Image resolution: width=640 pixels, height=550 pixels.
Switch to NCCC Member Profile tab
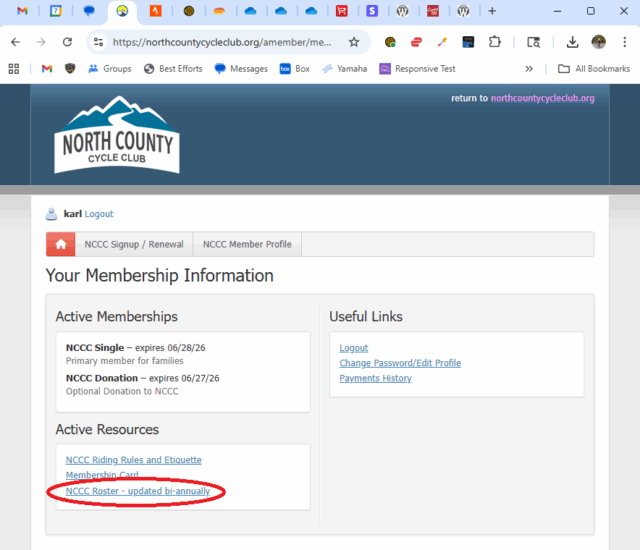click(247, 244)
